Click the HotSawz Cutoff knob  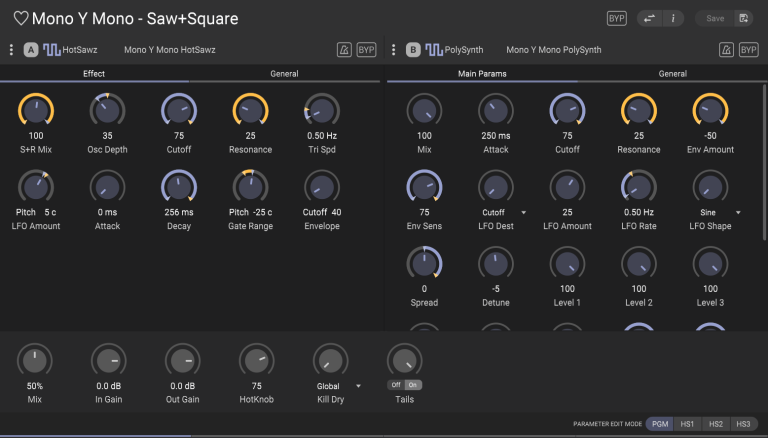(x=179, y=110)
